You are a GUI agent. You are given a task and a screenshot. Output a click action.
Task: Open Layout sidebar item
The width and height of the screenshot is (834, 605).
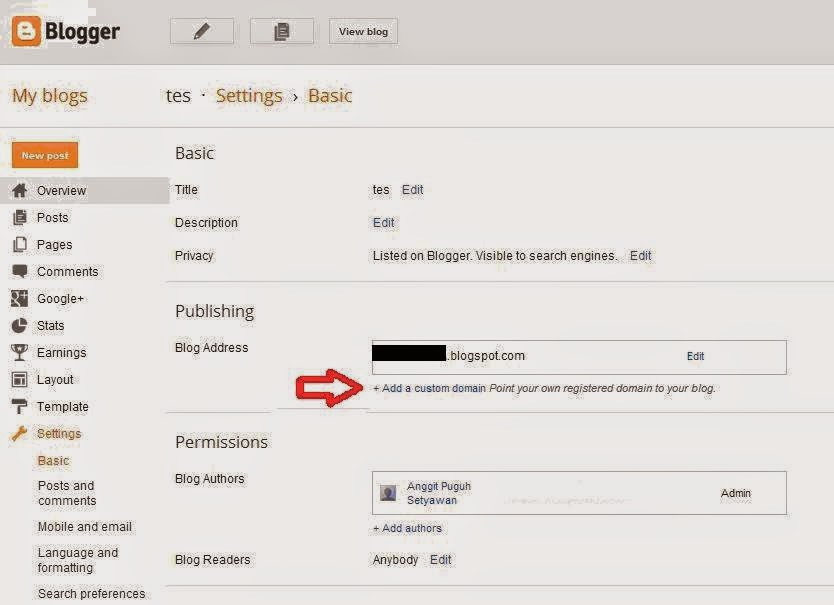click(55, 379)
